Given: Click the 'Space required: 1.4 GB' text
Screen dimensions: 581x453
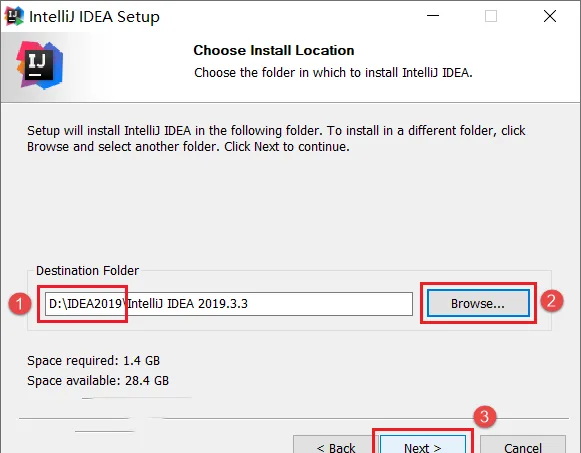Looking at the screenshot, I should coord(93,360).
